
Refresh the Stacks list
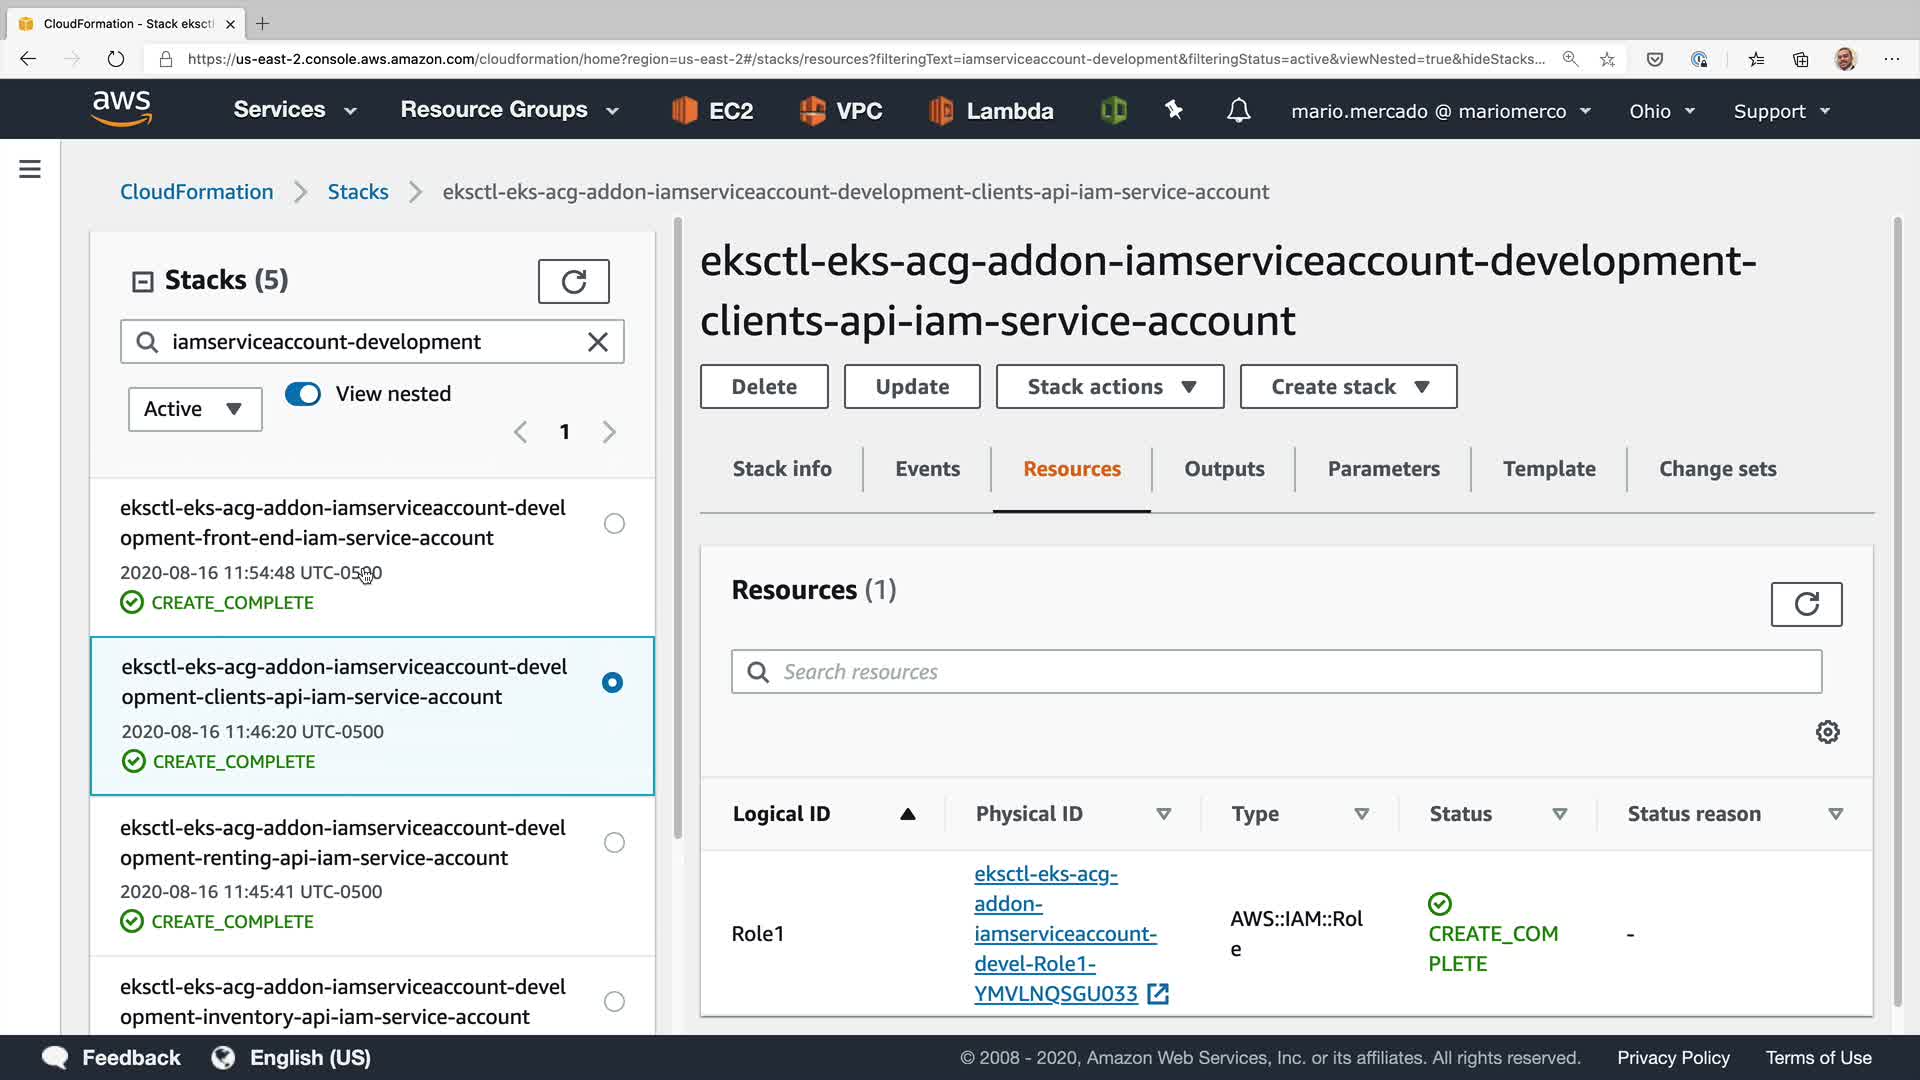(x=573, y=281)
